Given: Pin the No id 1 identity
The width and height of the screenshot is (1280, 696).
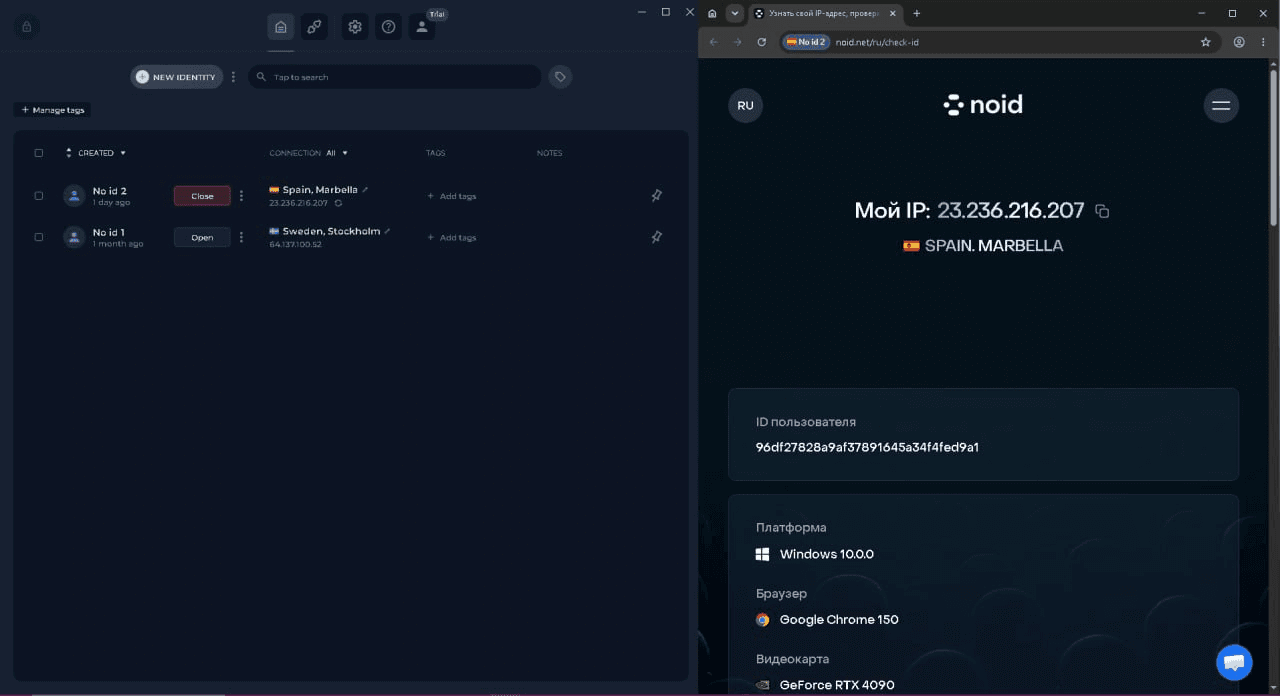Looking at the screenshot, I should pyautogui.click(x=656, y=237).
